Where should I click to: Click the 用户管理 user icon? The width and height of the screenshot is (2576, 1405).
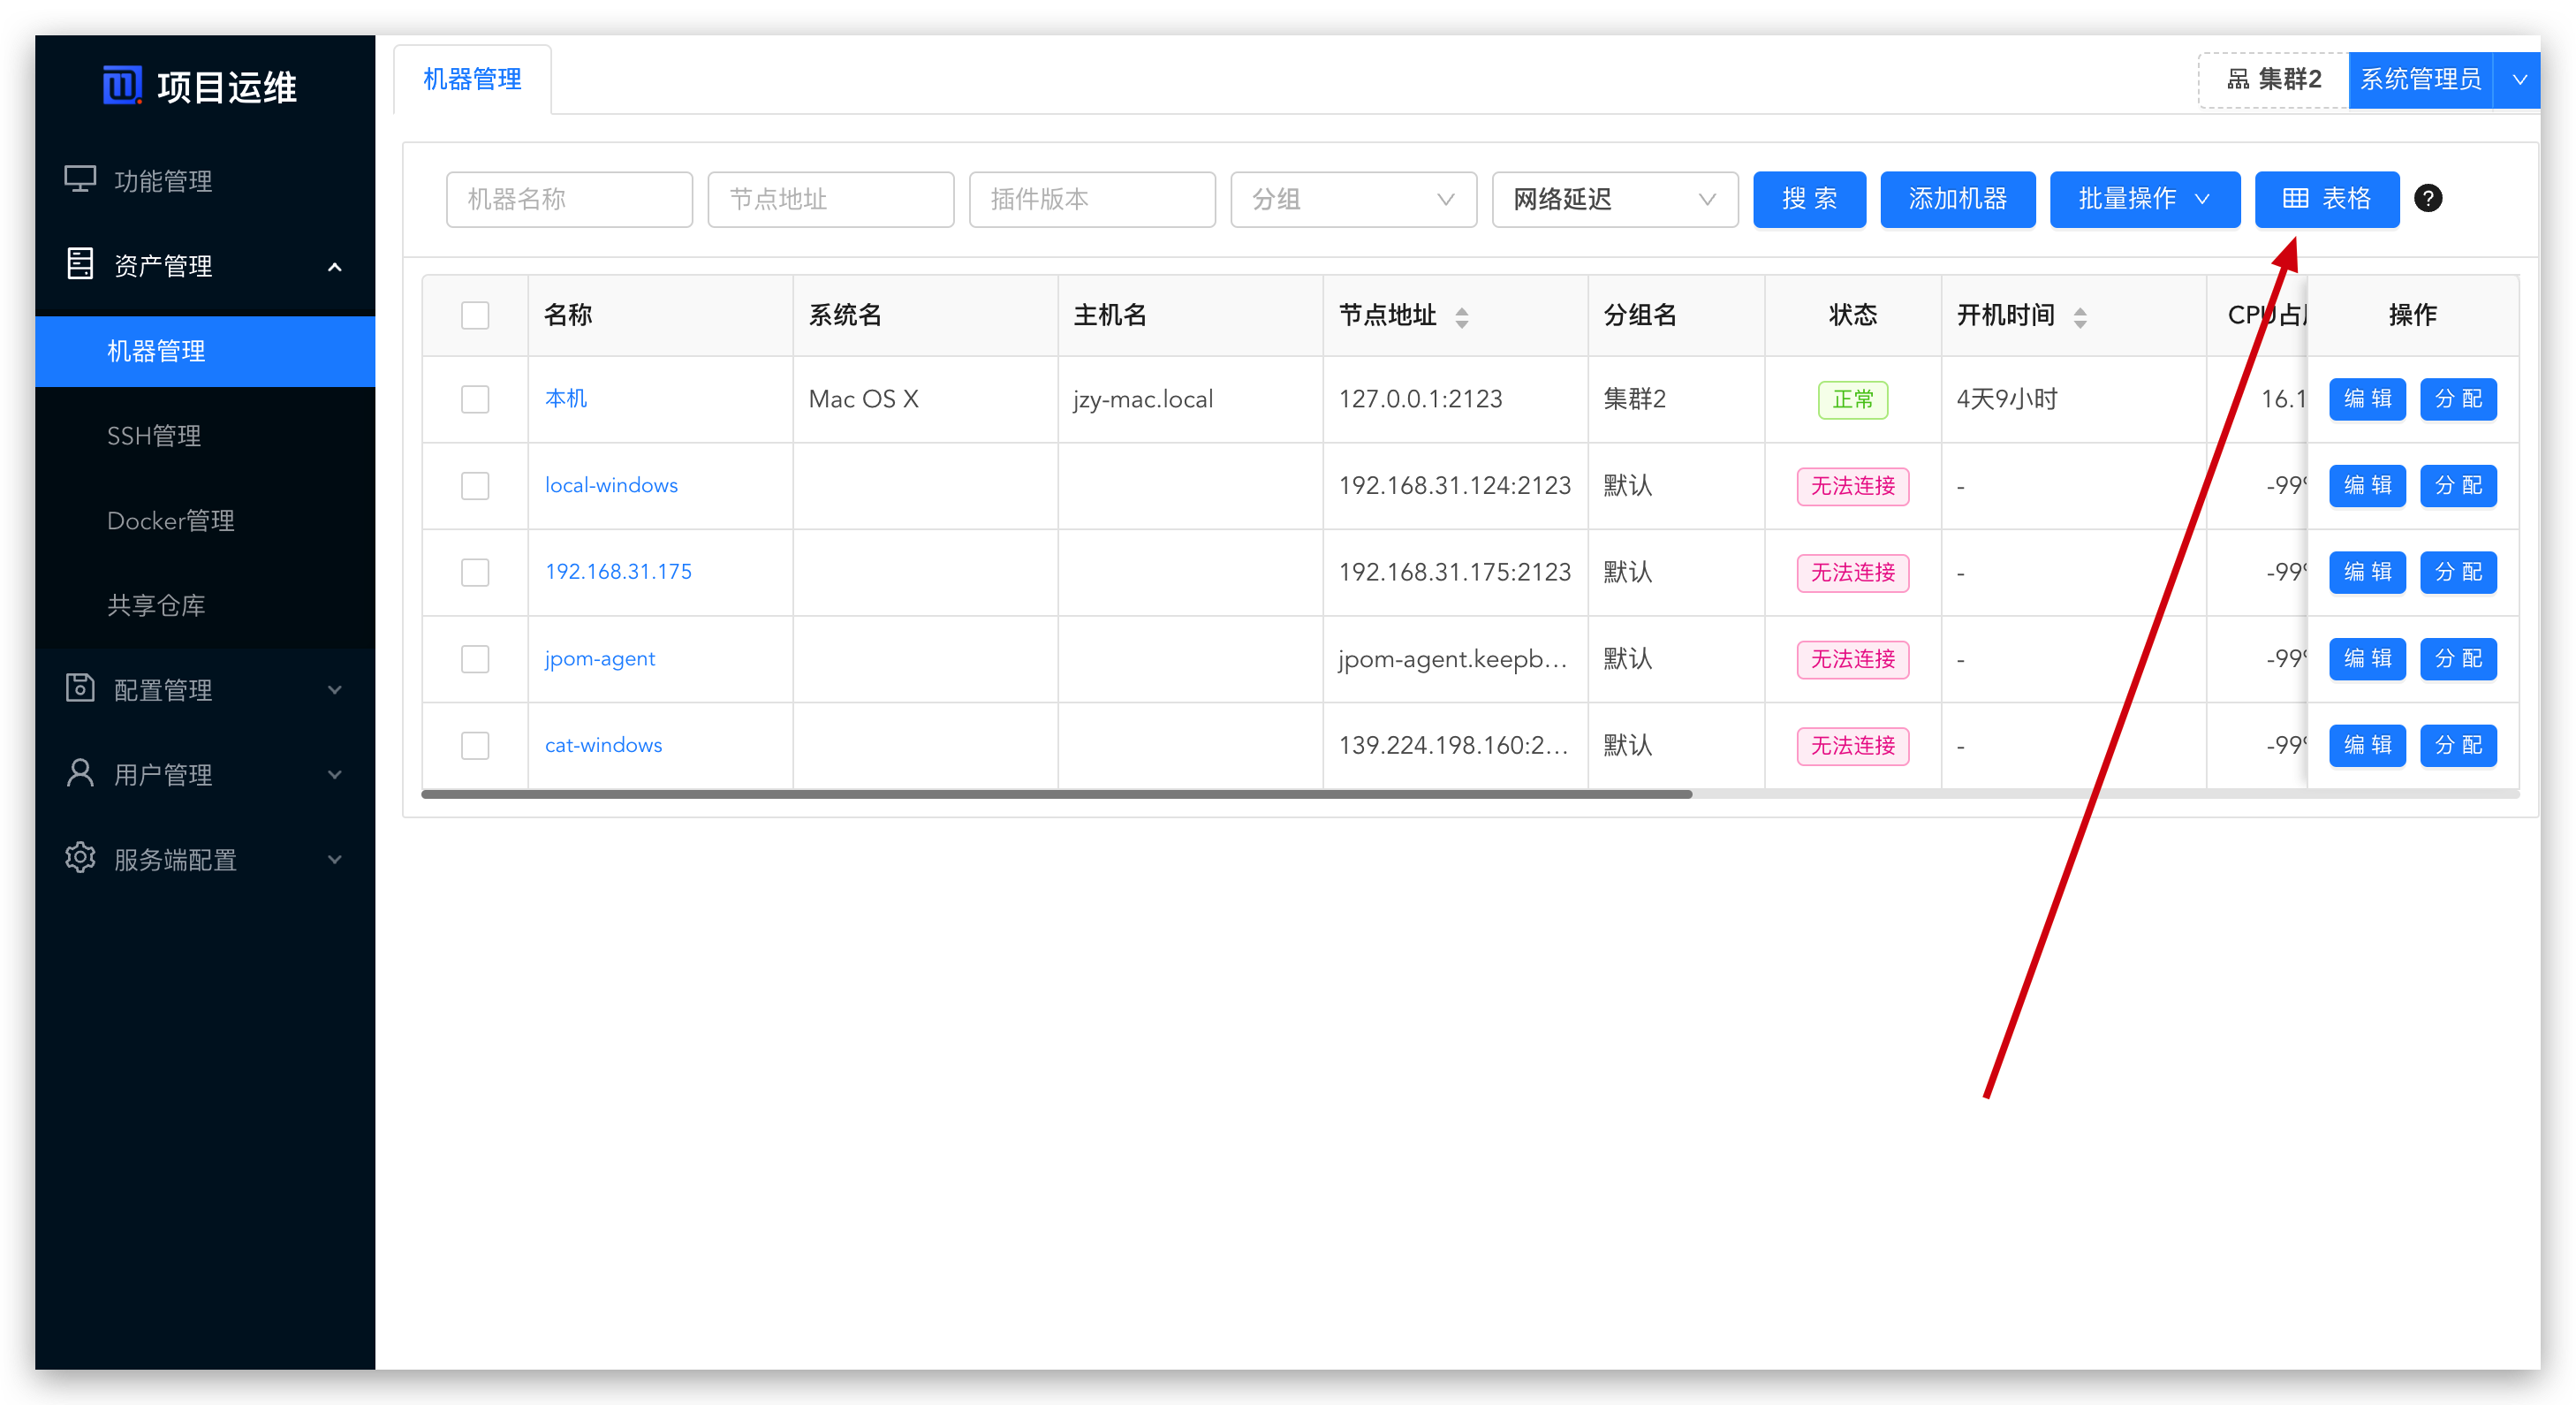pyautogui.click(x=80, y=773)
